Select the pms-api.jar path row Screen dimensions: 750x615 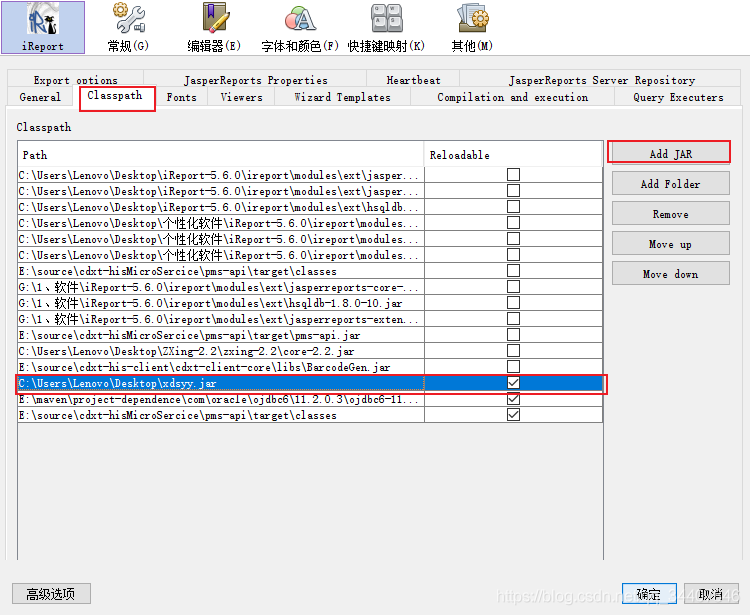coord(221,335)
